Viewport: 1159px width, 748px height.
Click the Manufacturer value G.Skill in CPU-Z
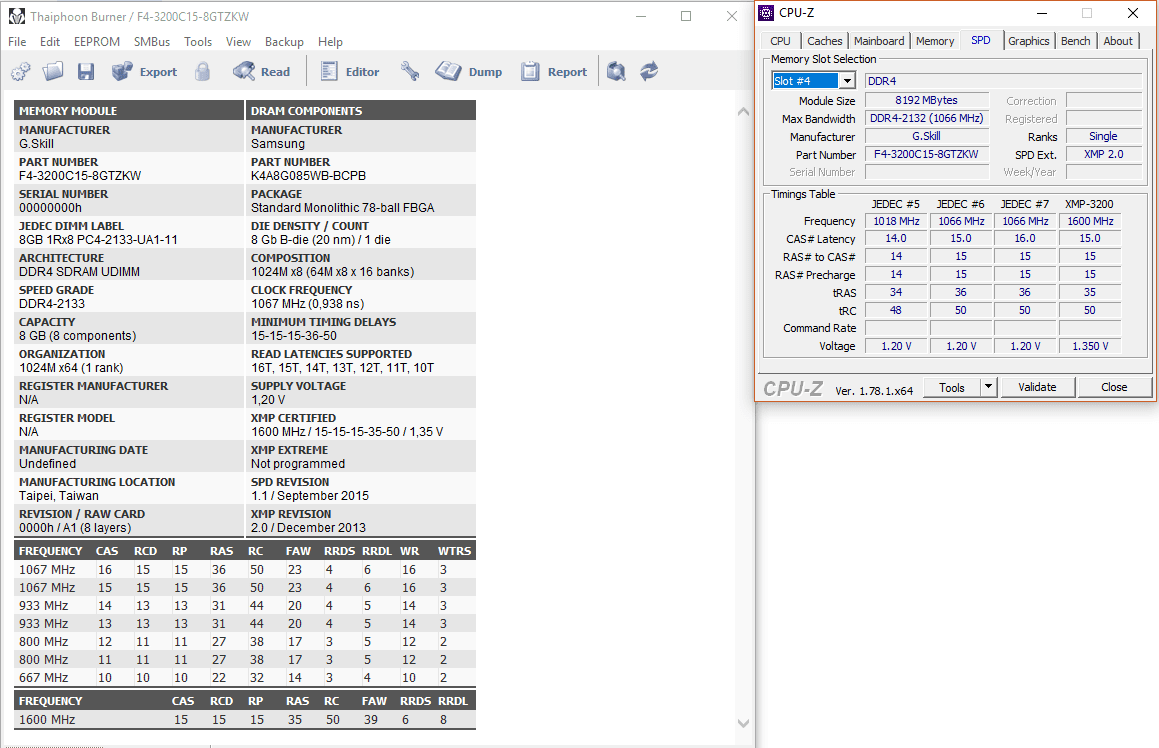[927, 136]
